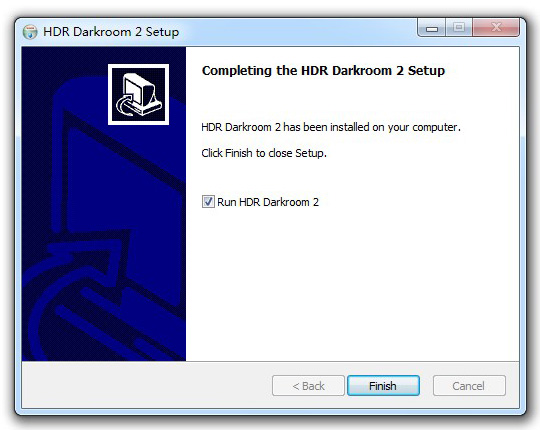Click the "Completing the HDR Darkroom 2 Setup" heading
The height and width of the screenshot is (430, 540).
323,71
